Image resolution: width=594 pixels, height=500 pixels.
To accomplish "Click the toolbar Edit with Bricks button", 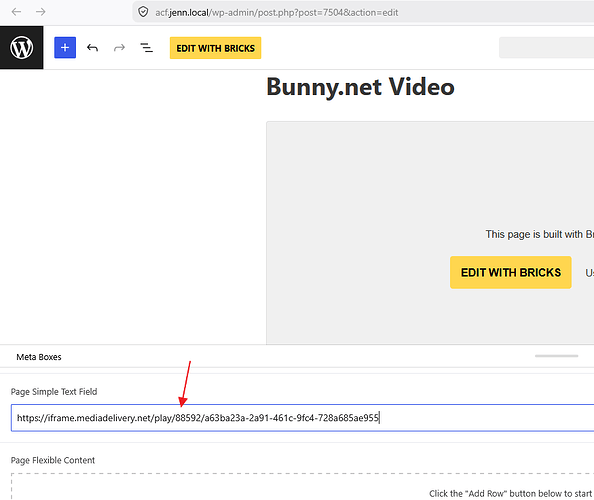I will tap(216, 48).
